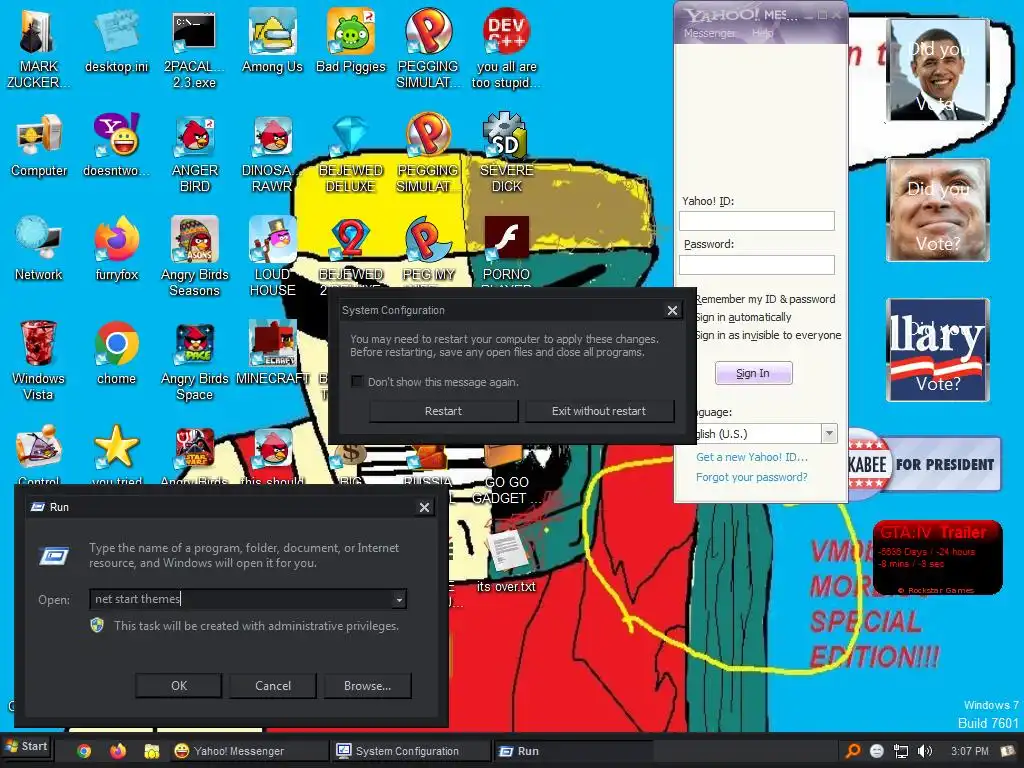Image resolution: width=1024 pixels, height=768 pixels.
Task: Click OK in the Run dialog
Action: click(x=179, y=686)
